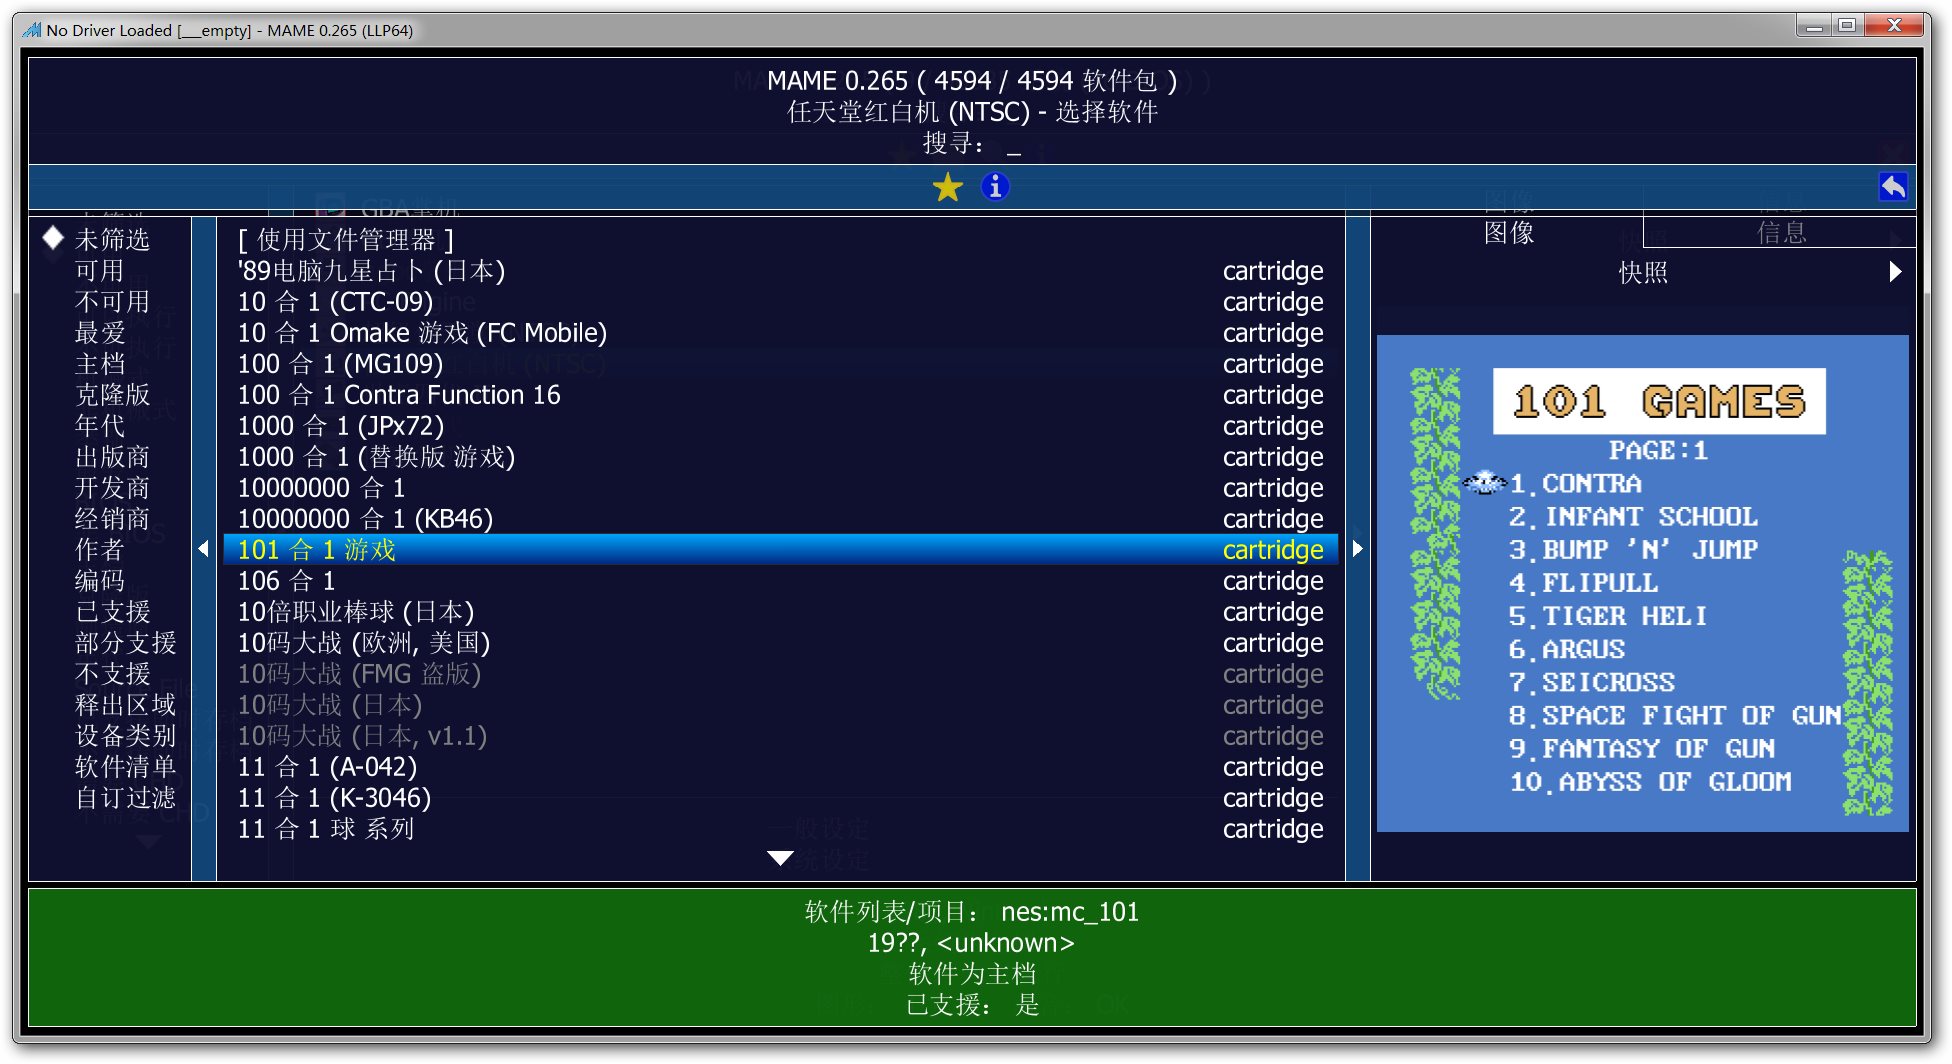Image resolution: width=1952 pixels, height=1064 pixels.
Task: Toggle the favorites star icon
Action: 947,187
